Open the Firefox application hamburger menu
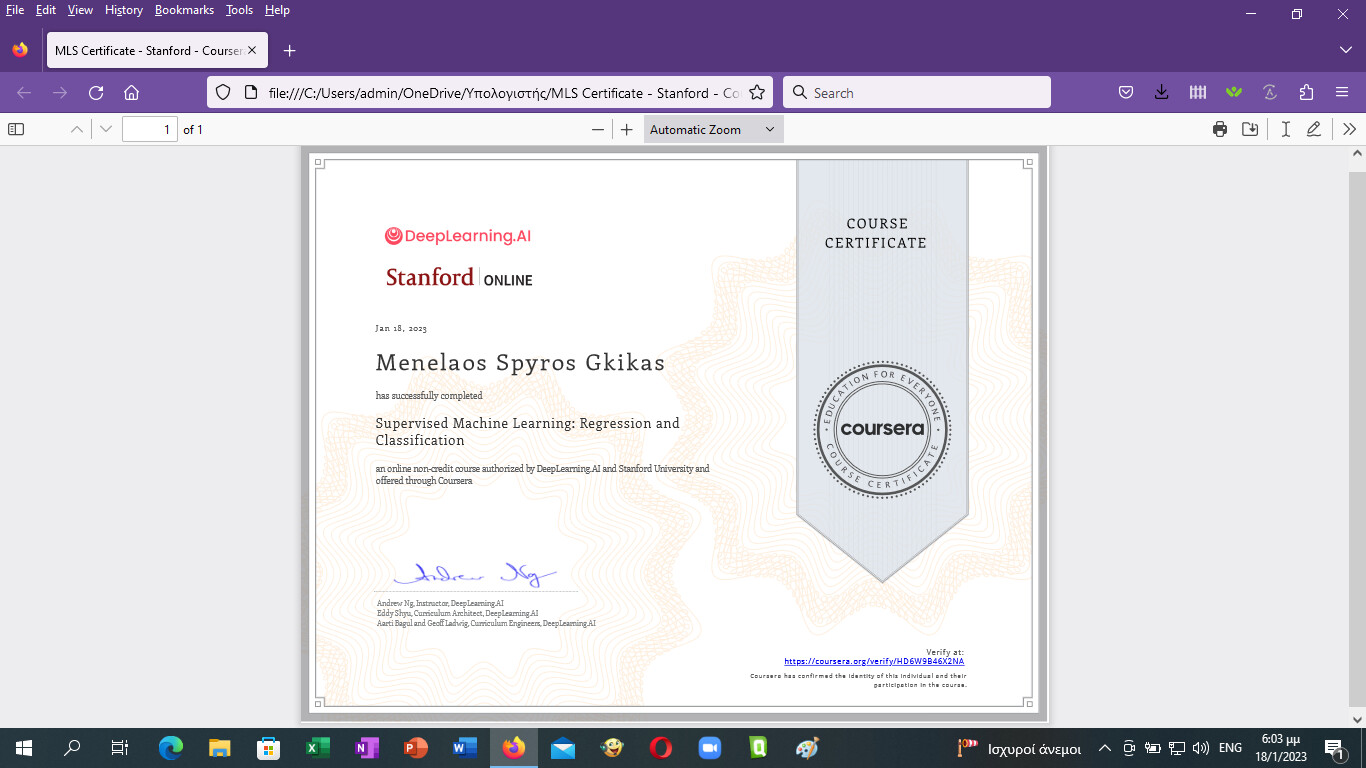Screen dimensions: 1366x768 click(x=1342, y=93)
